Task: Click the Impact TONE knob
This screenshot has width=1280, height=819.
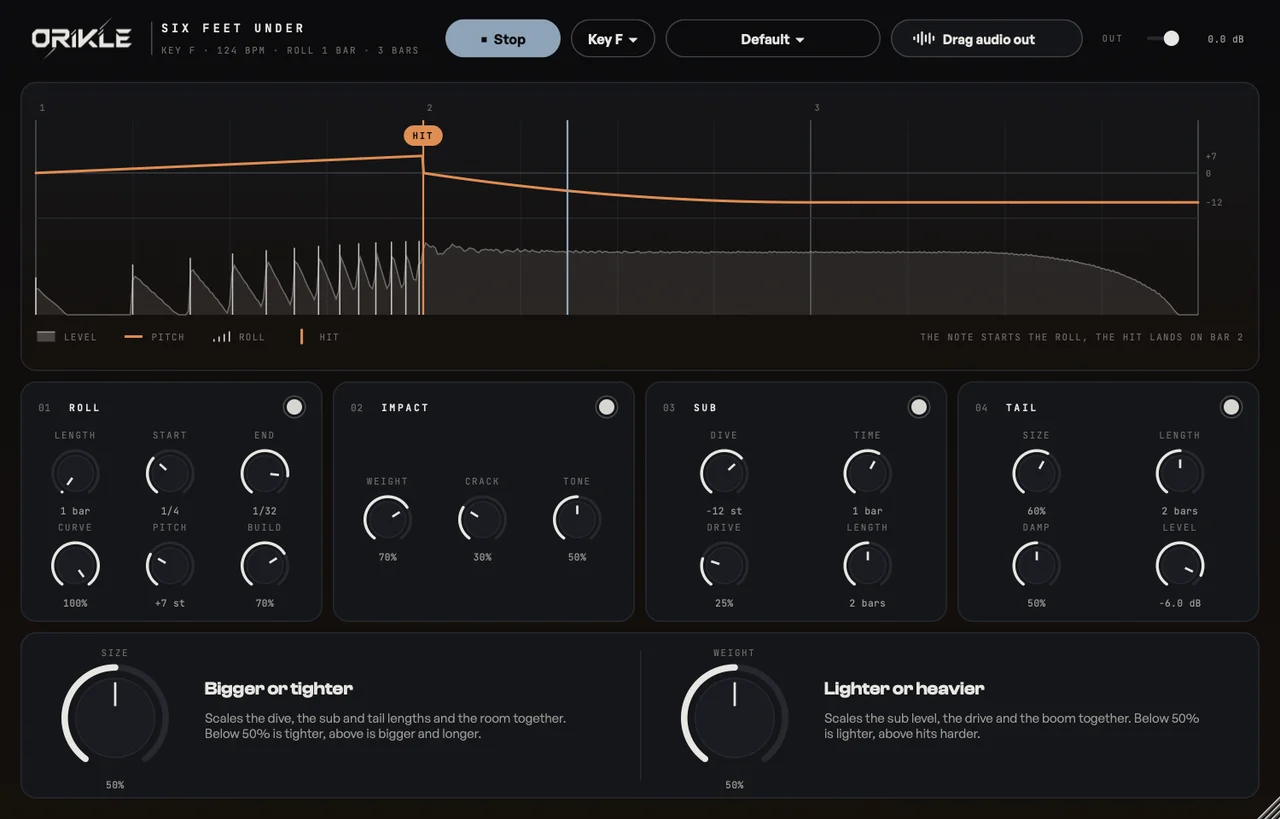Action: [x=577, y=519]
